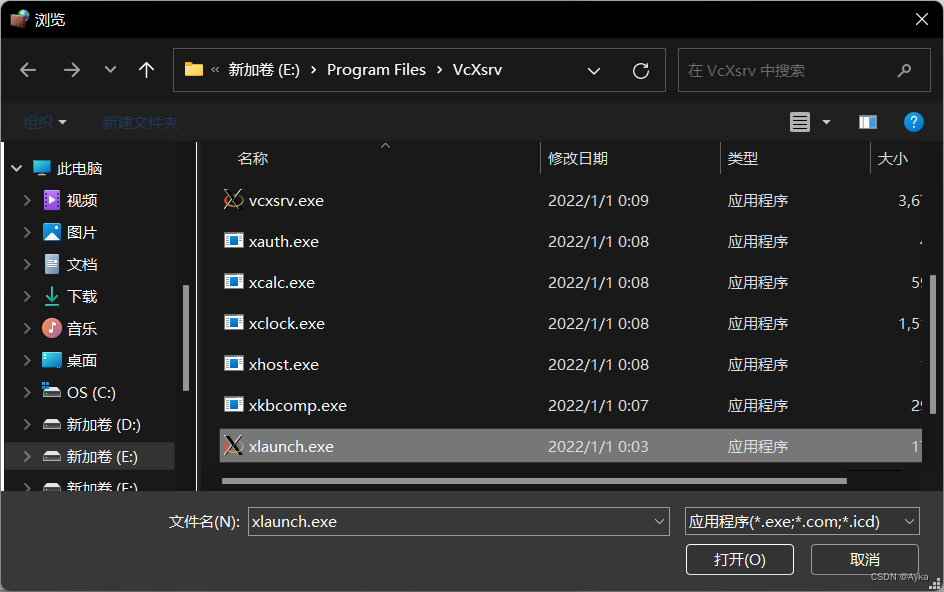Select xcalc.exe file icon
This screenshot has width=944, height=592.
(x=234, y=282)
